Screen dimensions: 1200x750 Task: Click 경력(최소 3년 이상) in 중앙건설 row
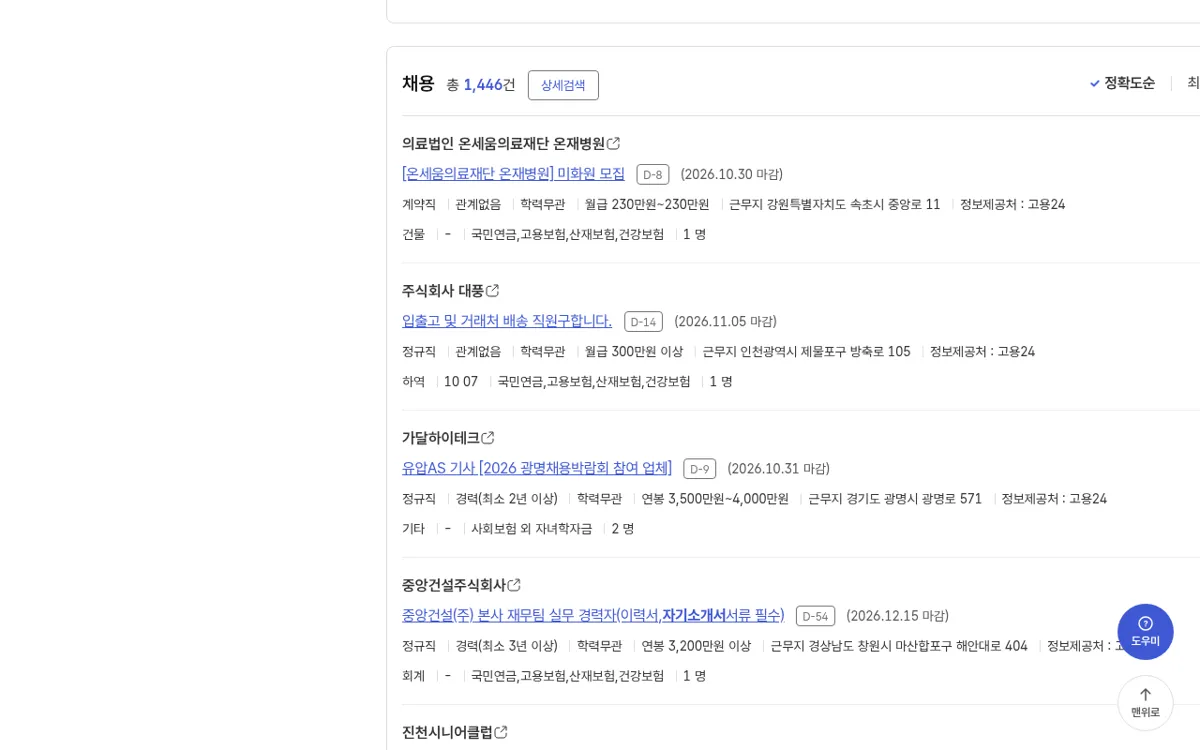point(507,645)
